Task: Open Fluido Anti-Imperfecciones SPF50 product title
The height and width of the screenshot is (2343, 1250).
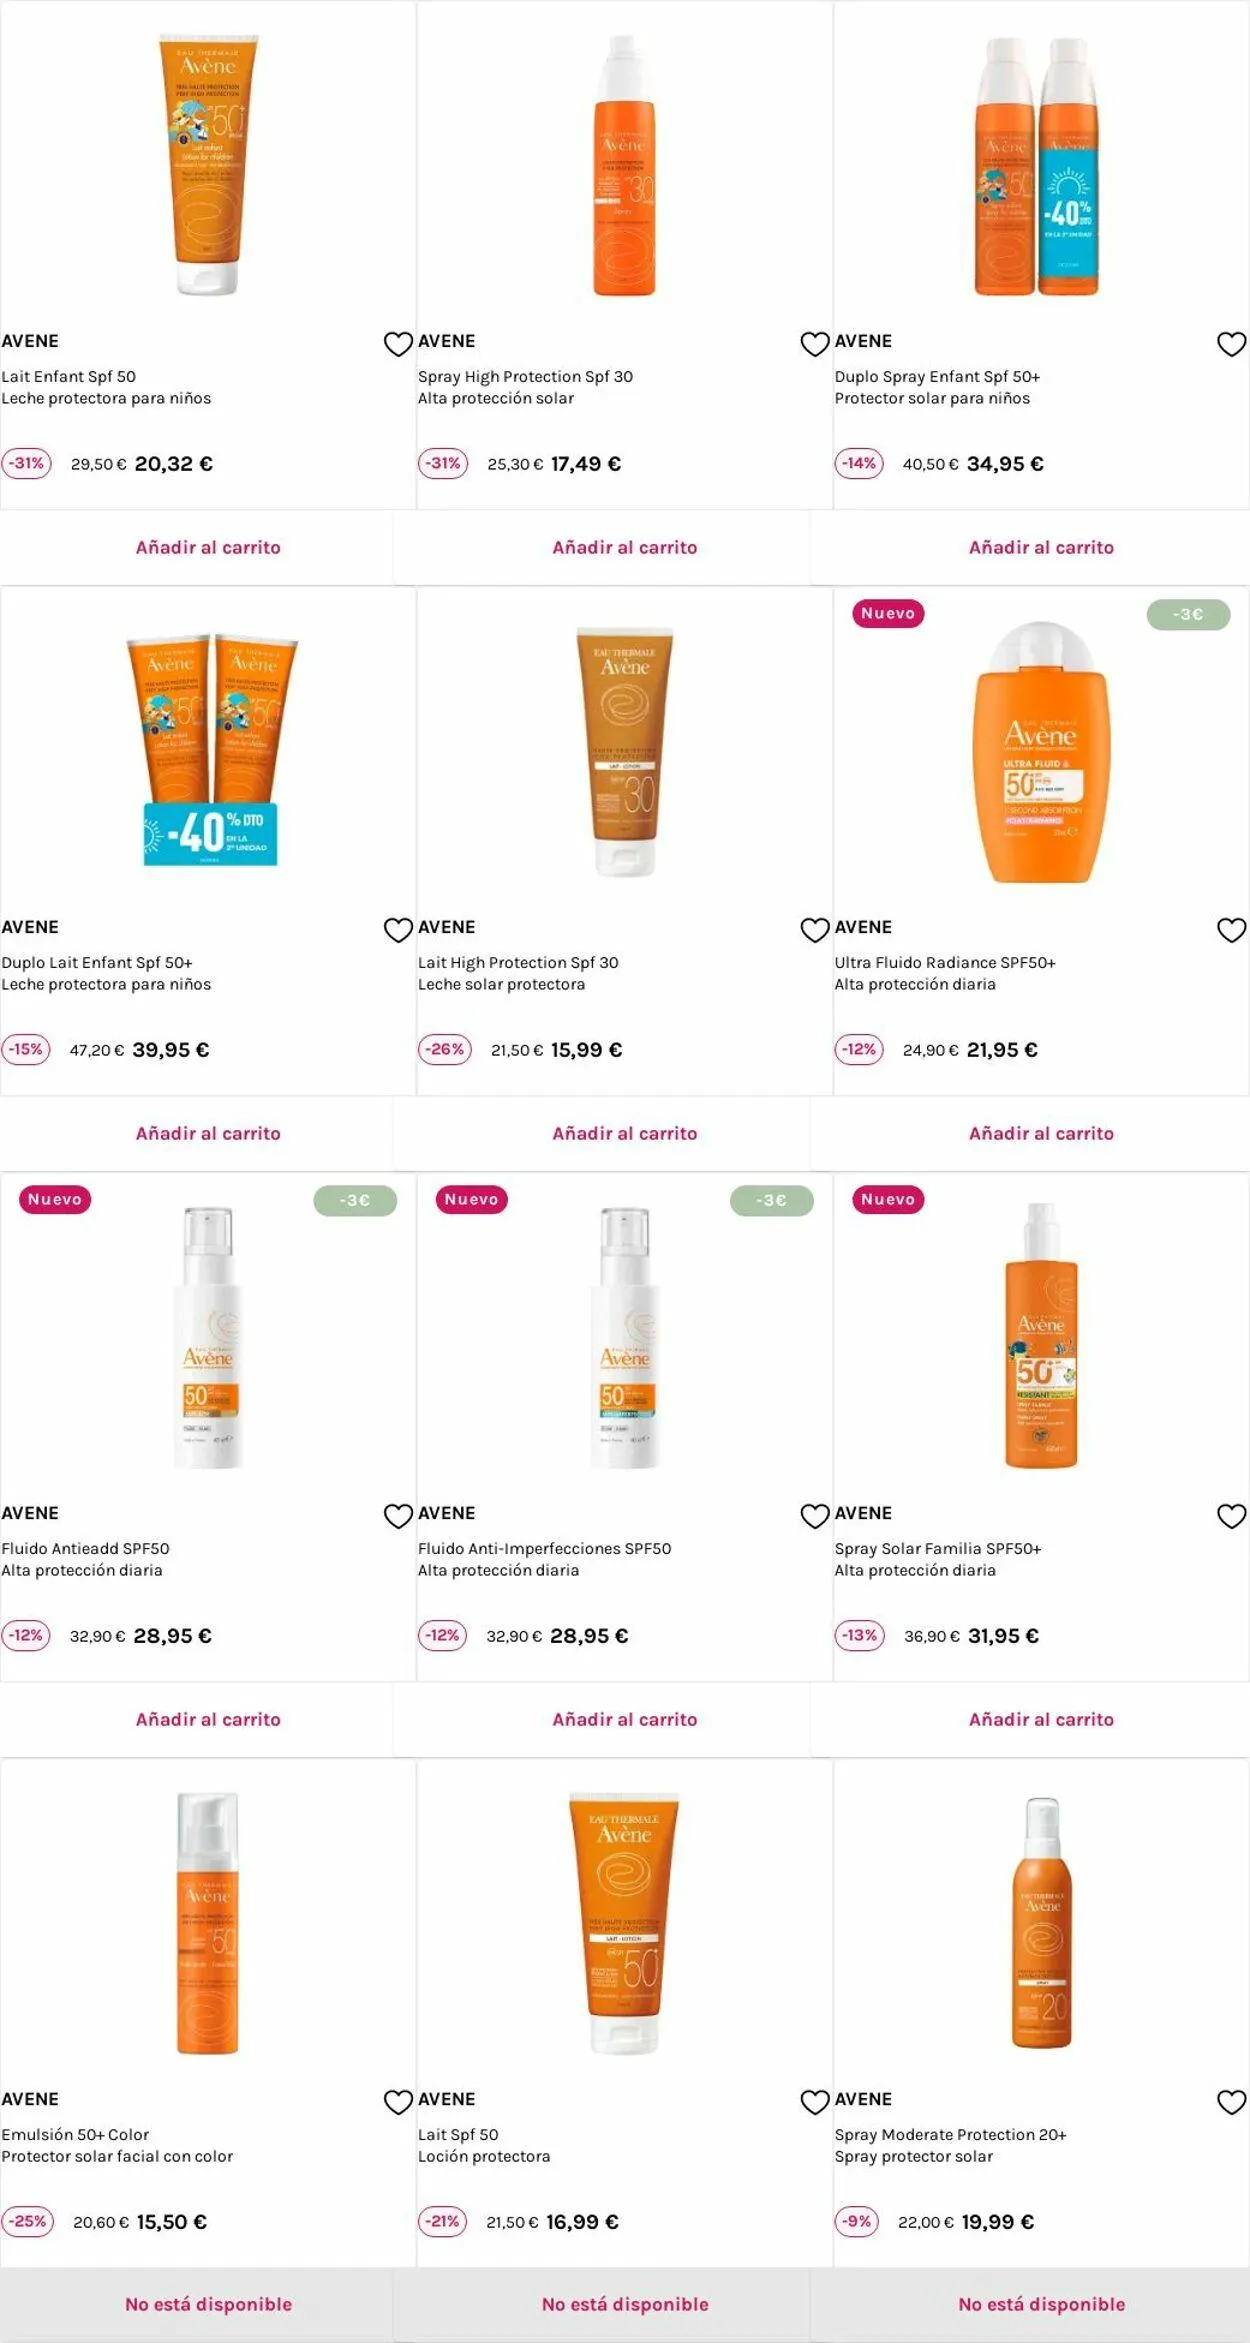Action: point(544,1548)
